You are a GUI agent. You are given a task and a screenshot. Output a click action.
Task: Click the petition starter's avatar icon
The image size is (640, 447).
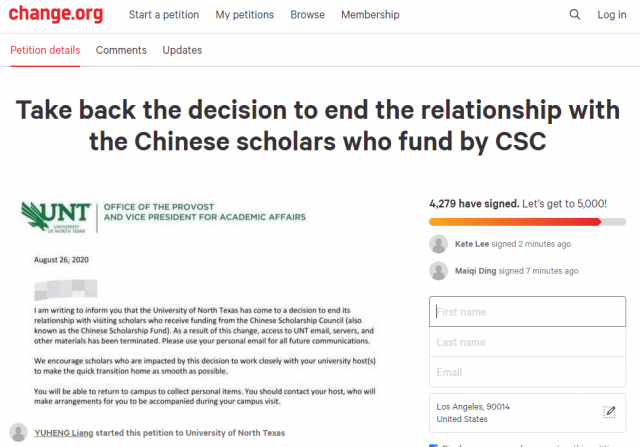point(18,433)
